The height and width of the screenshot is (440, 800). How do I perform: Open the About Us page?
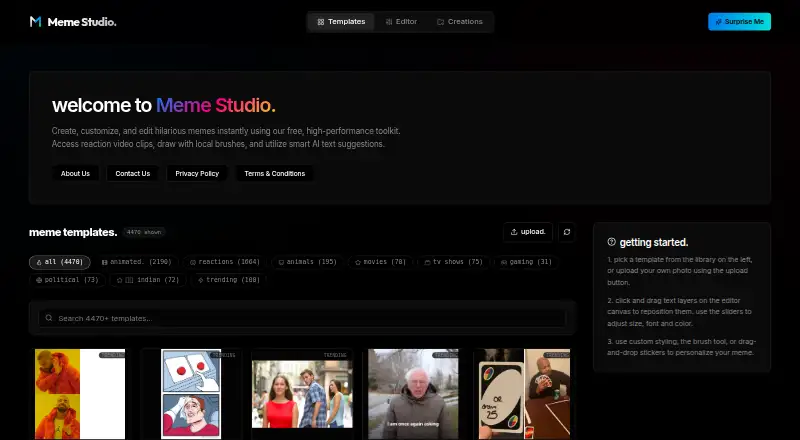click(75, 174)
